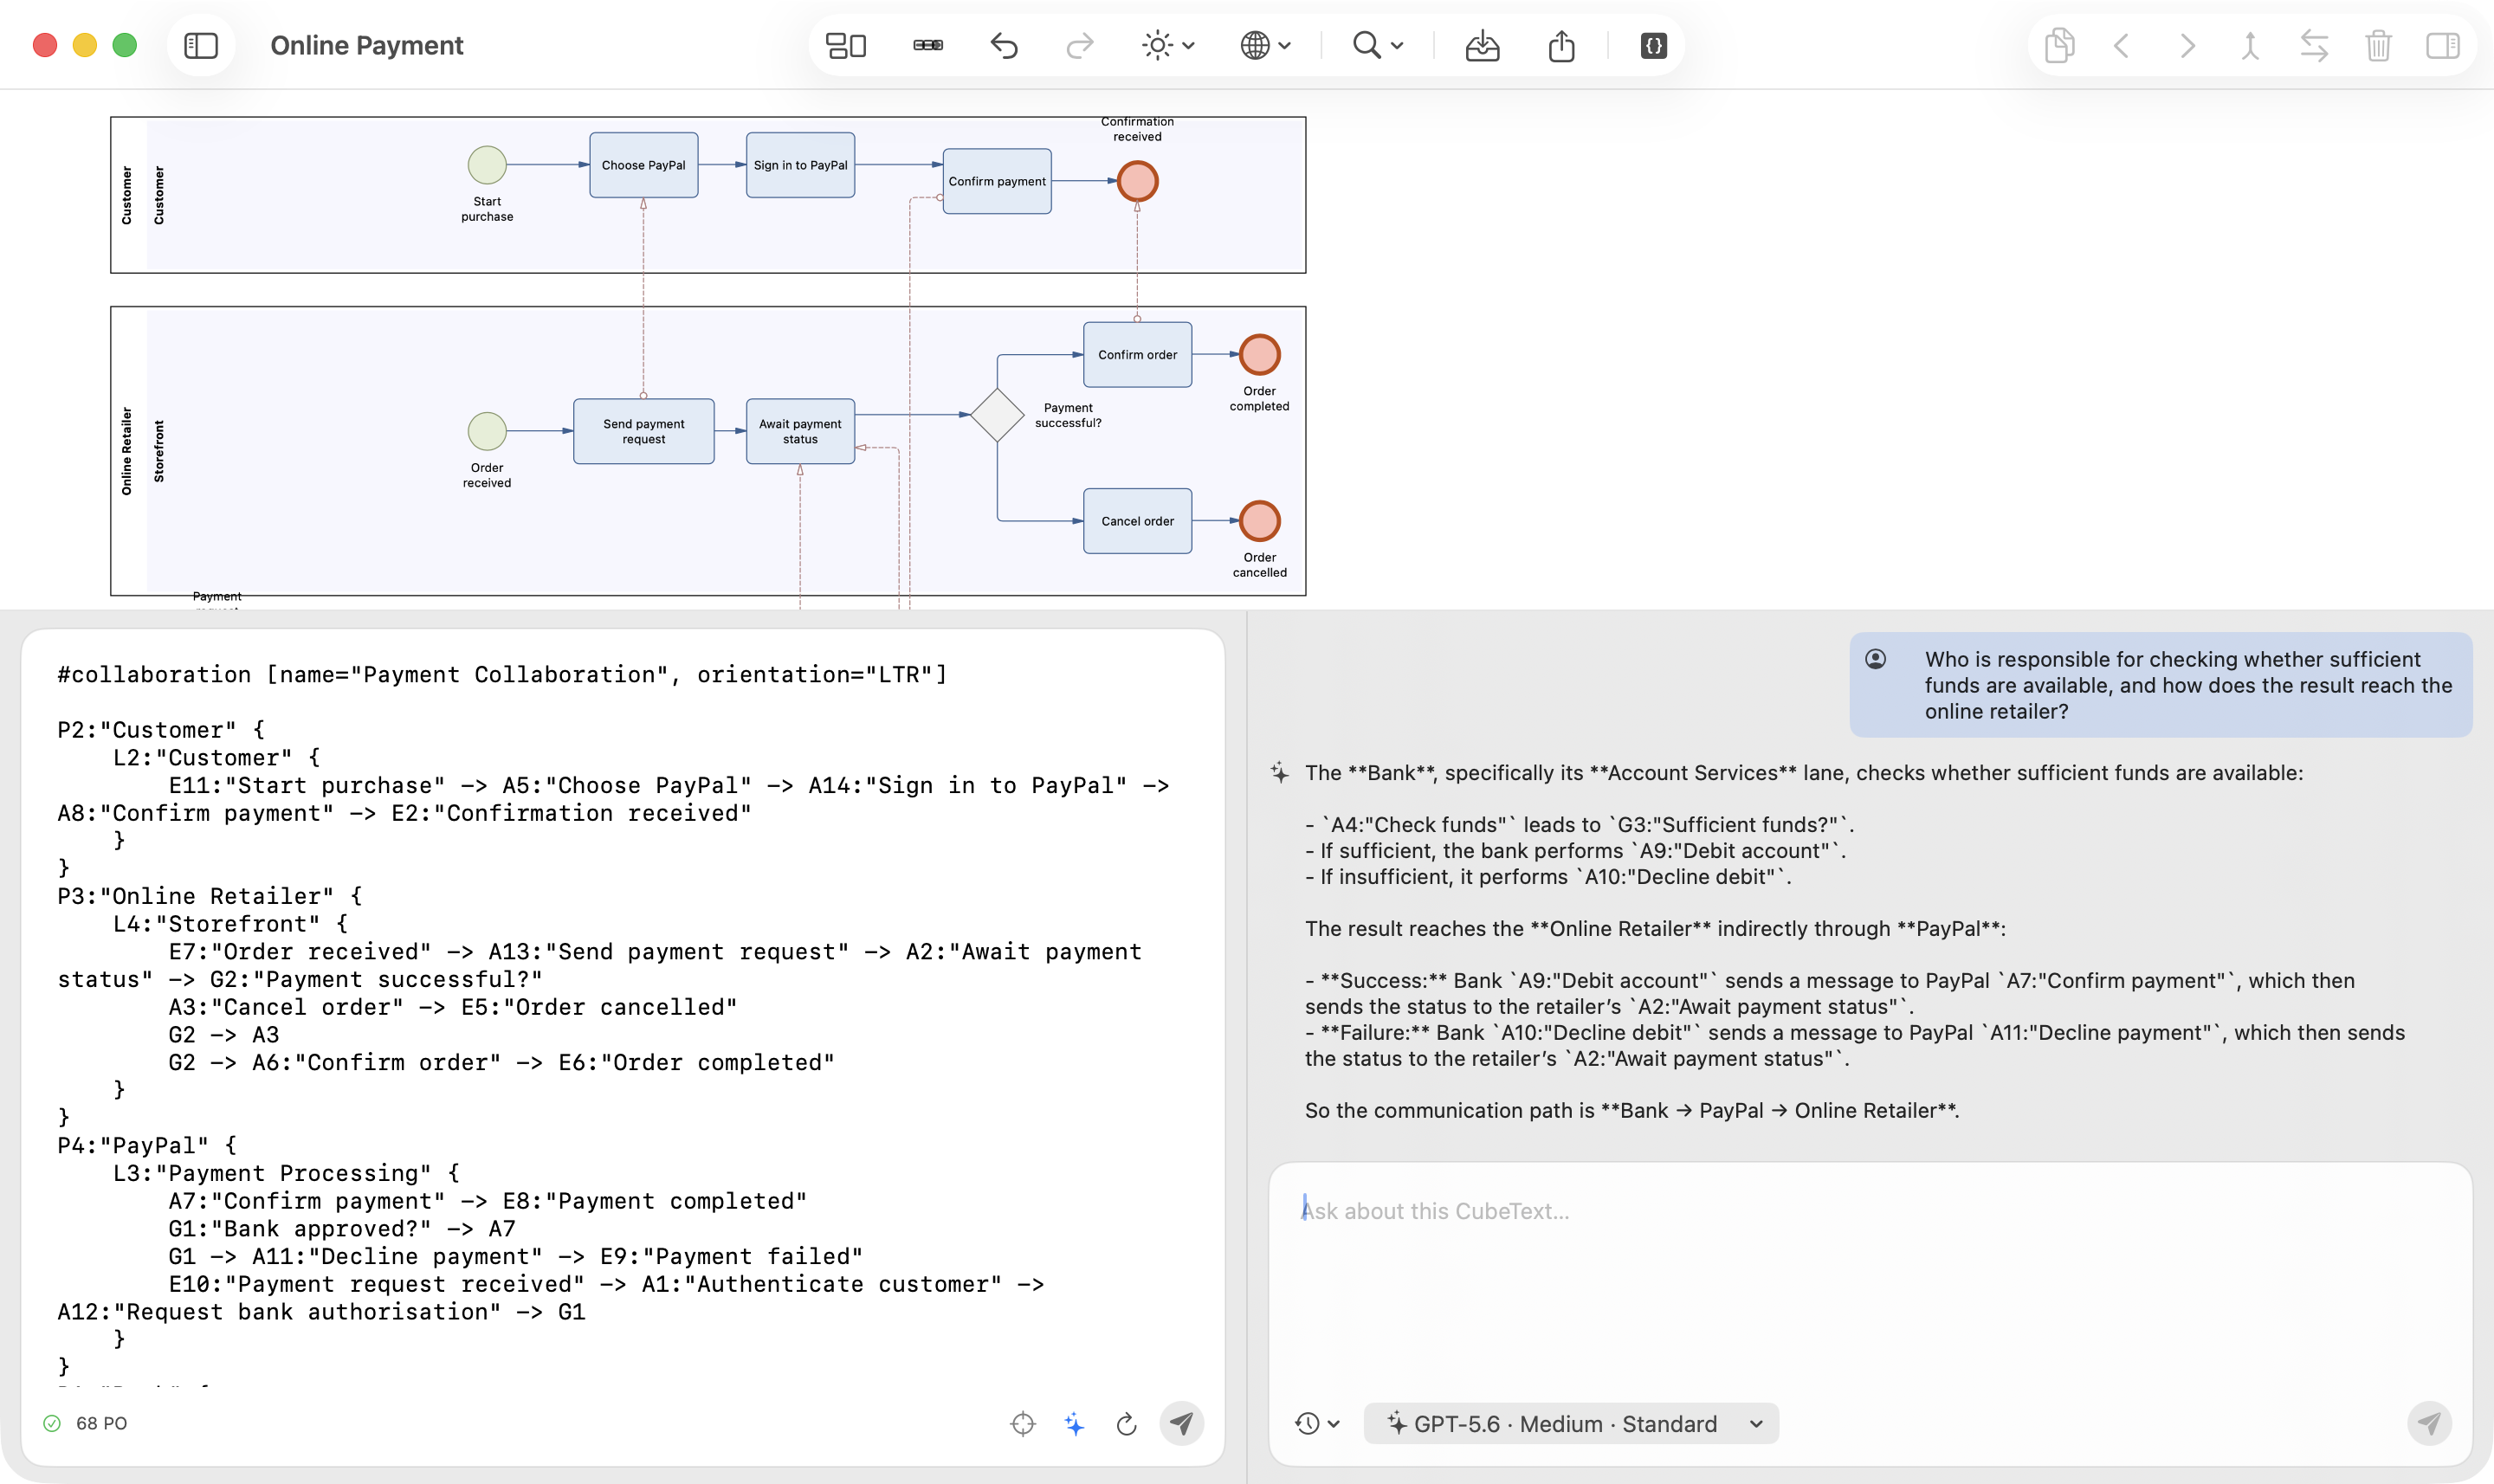Screen dimensions: 2494x1484
Task: Toggle the left sidebar panel icon
Action: point(201,46)
